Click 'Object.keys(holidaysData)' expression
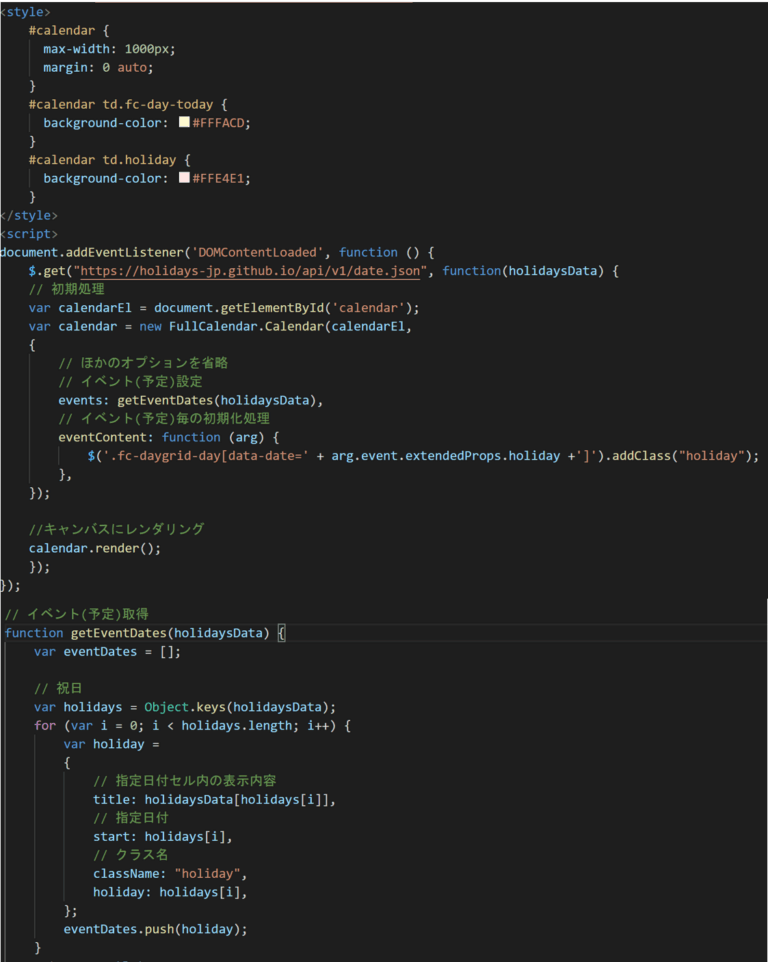768x962 pixels. pos(238,707)
